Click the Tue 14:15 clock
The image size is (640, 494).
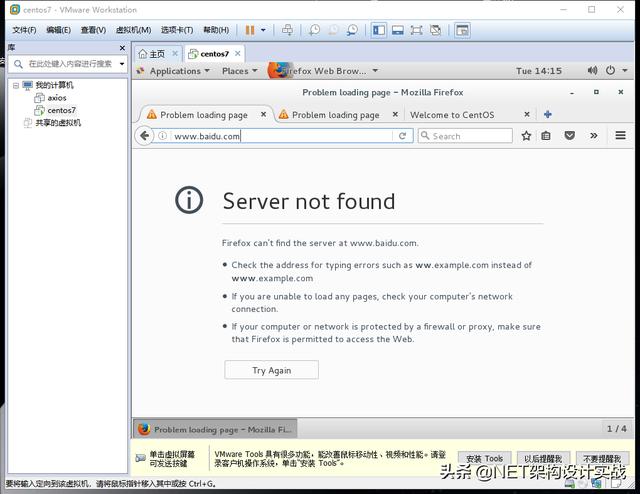[539, 71]
